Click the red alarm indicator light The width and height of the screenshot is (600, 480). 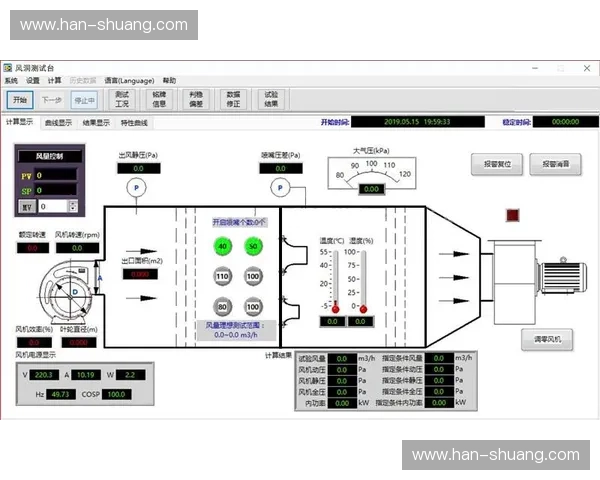click(x=513, y=214)
